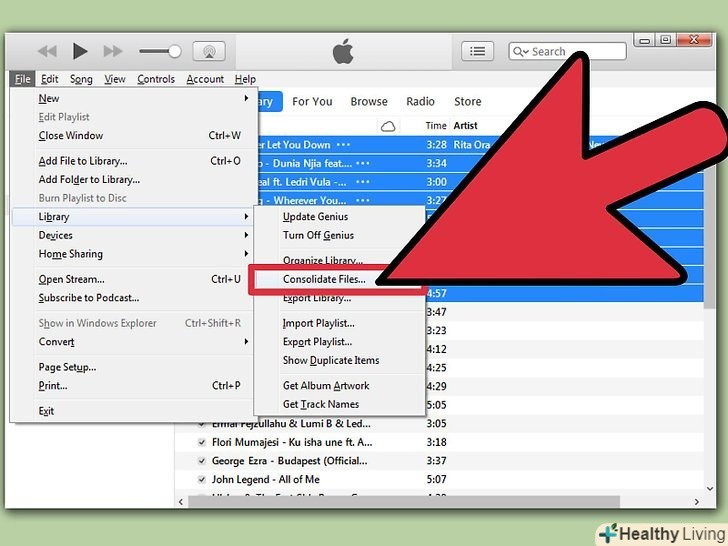Screen dimensions: 728x546
Task: Open options dots for Dunia Njia song
Action: pyautogui.click(x=363, y=163)
